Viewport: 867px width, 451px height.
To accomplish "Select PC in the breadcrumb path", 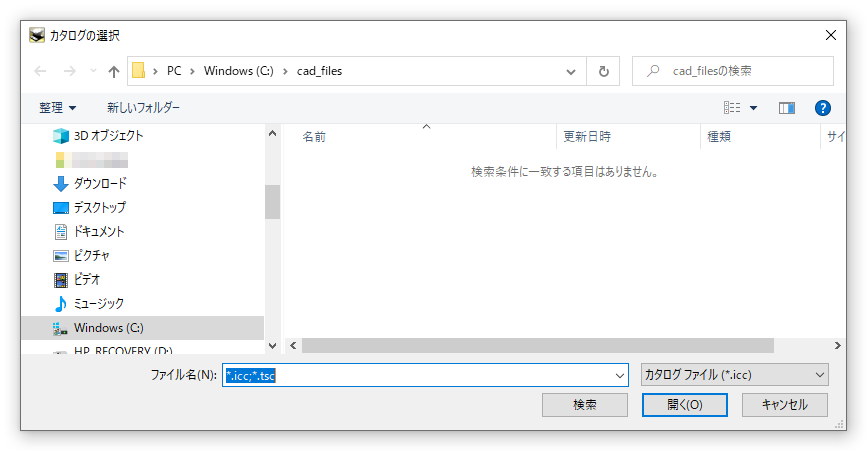I will click(174, 71).
